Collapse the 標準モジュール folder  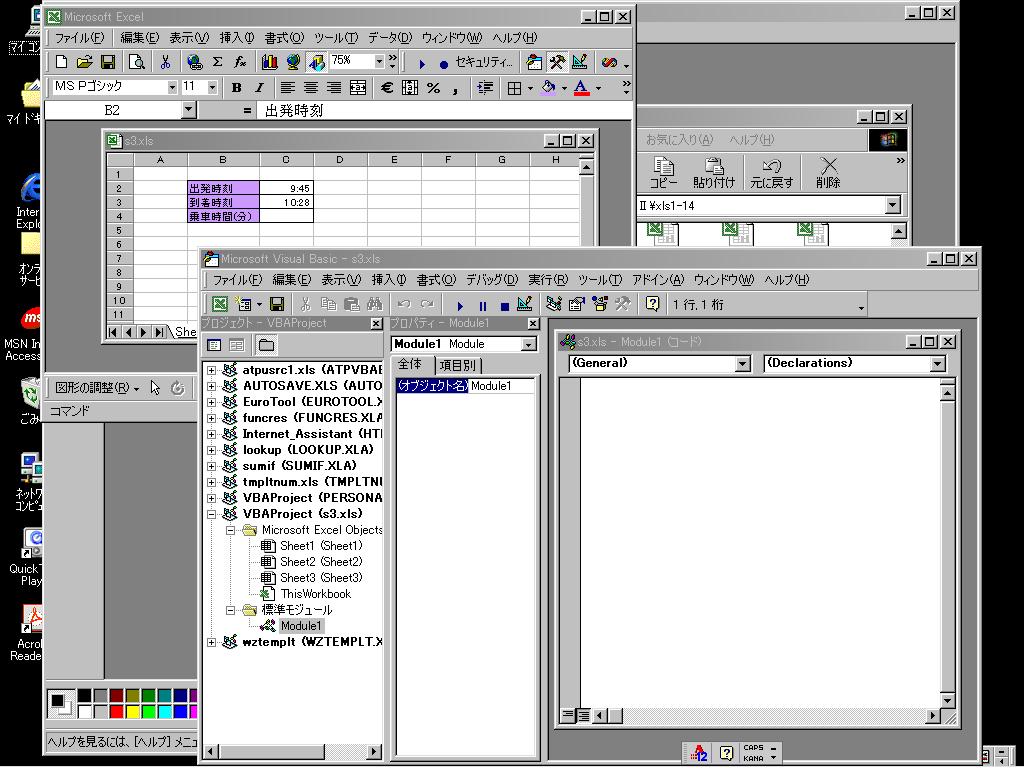[230, 611]
